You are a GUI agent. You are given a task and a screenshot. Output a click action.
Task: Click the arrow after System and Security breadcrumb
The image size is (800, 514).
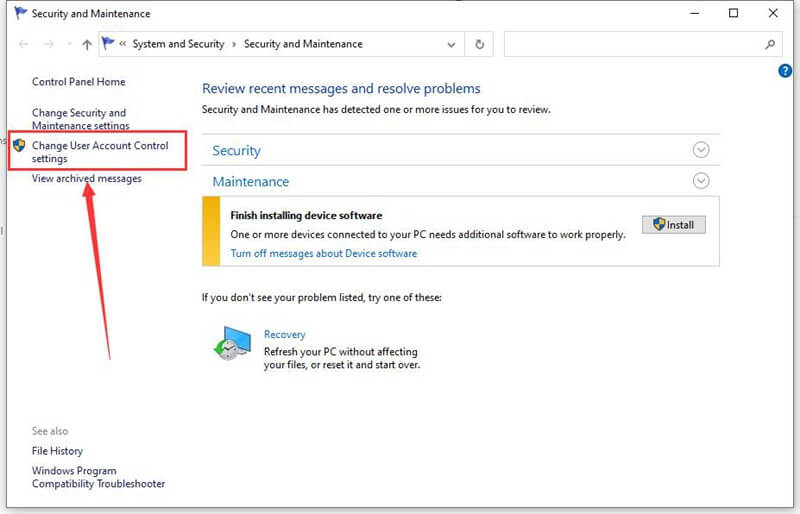pos(234,44)
